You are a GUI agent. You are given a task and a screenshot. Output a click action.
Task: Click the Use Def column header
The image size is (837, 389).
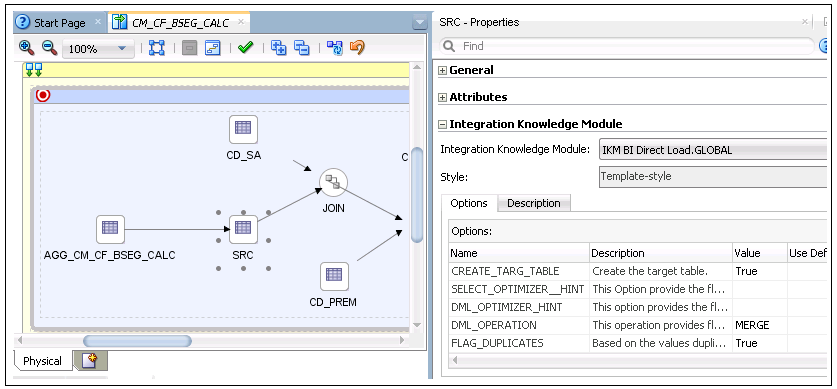pos(807,253)
